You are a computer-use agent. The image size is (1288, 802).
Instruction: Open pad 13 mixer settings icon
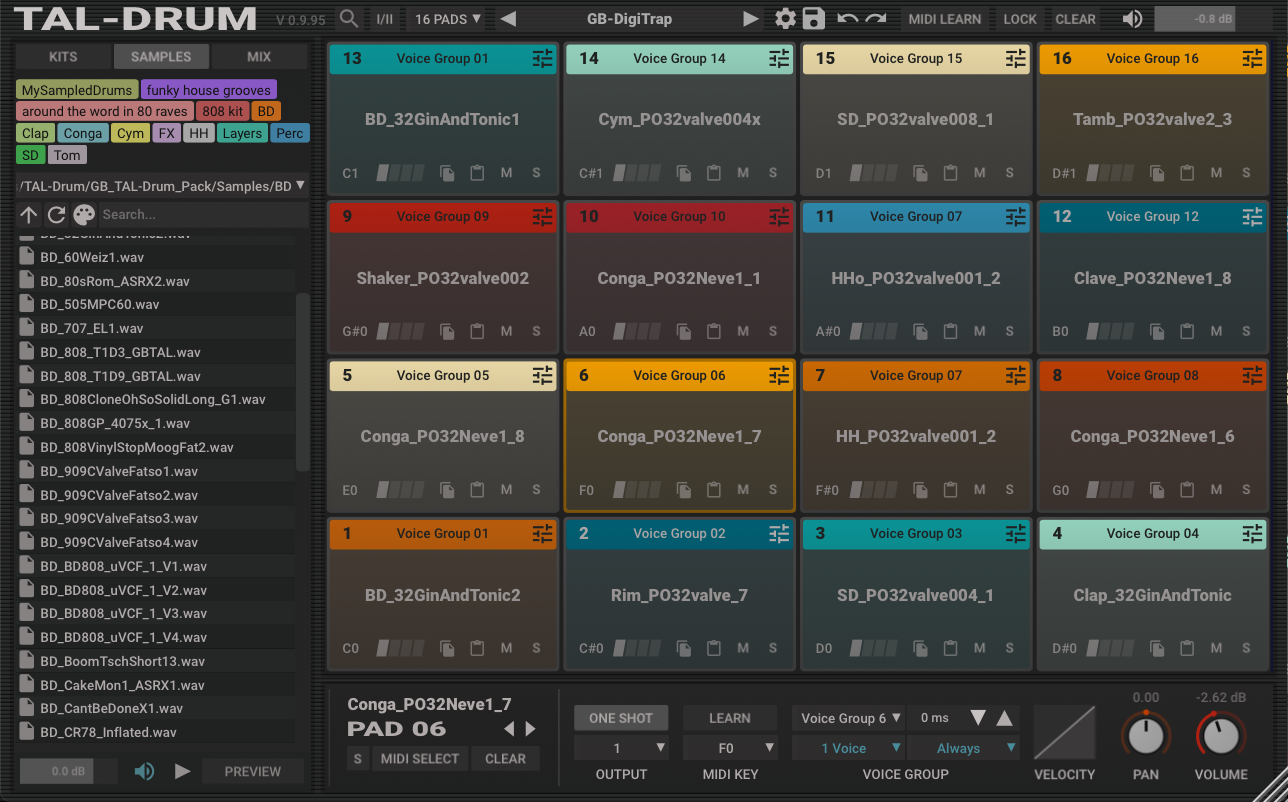point(542,59)
